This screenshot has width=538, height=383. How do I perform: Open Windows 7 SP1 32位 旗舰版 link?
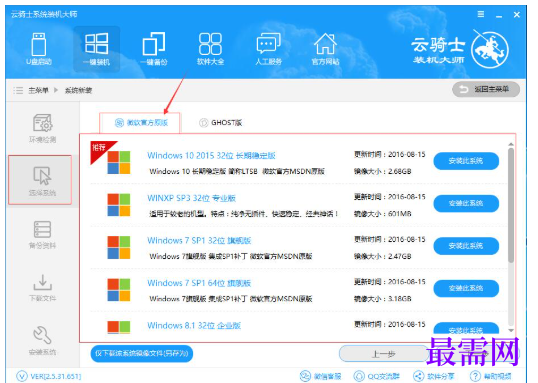point(199,241)
